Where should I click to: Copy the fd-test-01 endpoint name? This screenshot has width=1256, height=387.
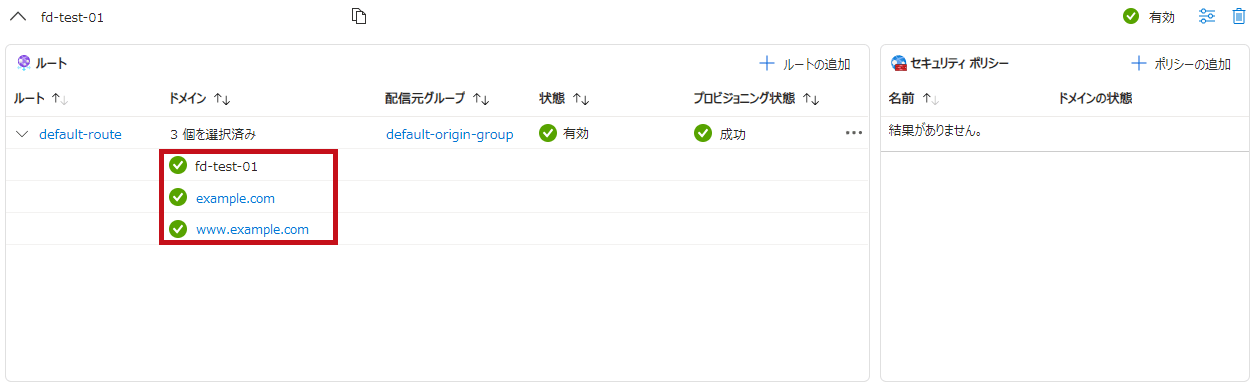pos(360,16)
